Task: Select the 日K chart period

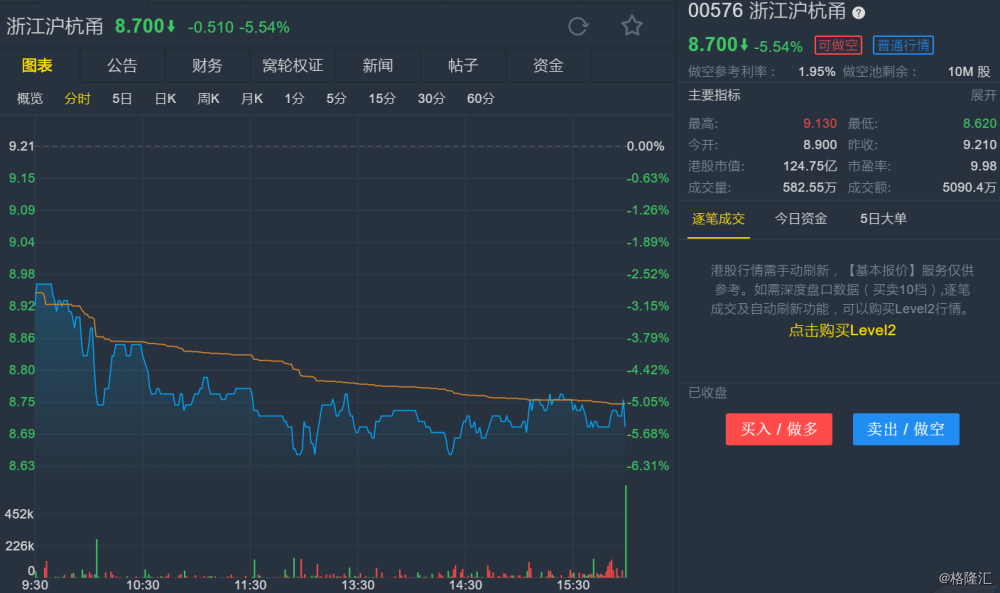Action: point(165,98)
